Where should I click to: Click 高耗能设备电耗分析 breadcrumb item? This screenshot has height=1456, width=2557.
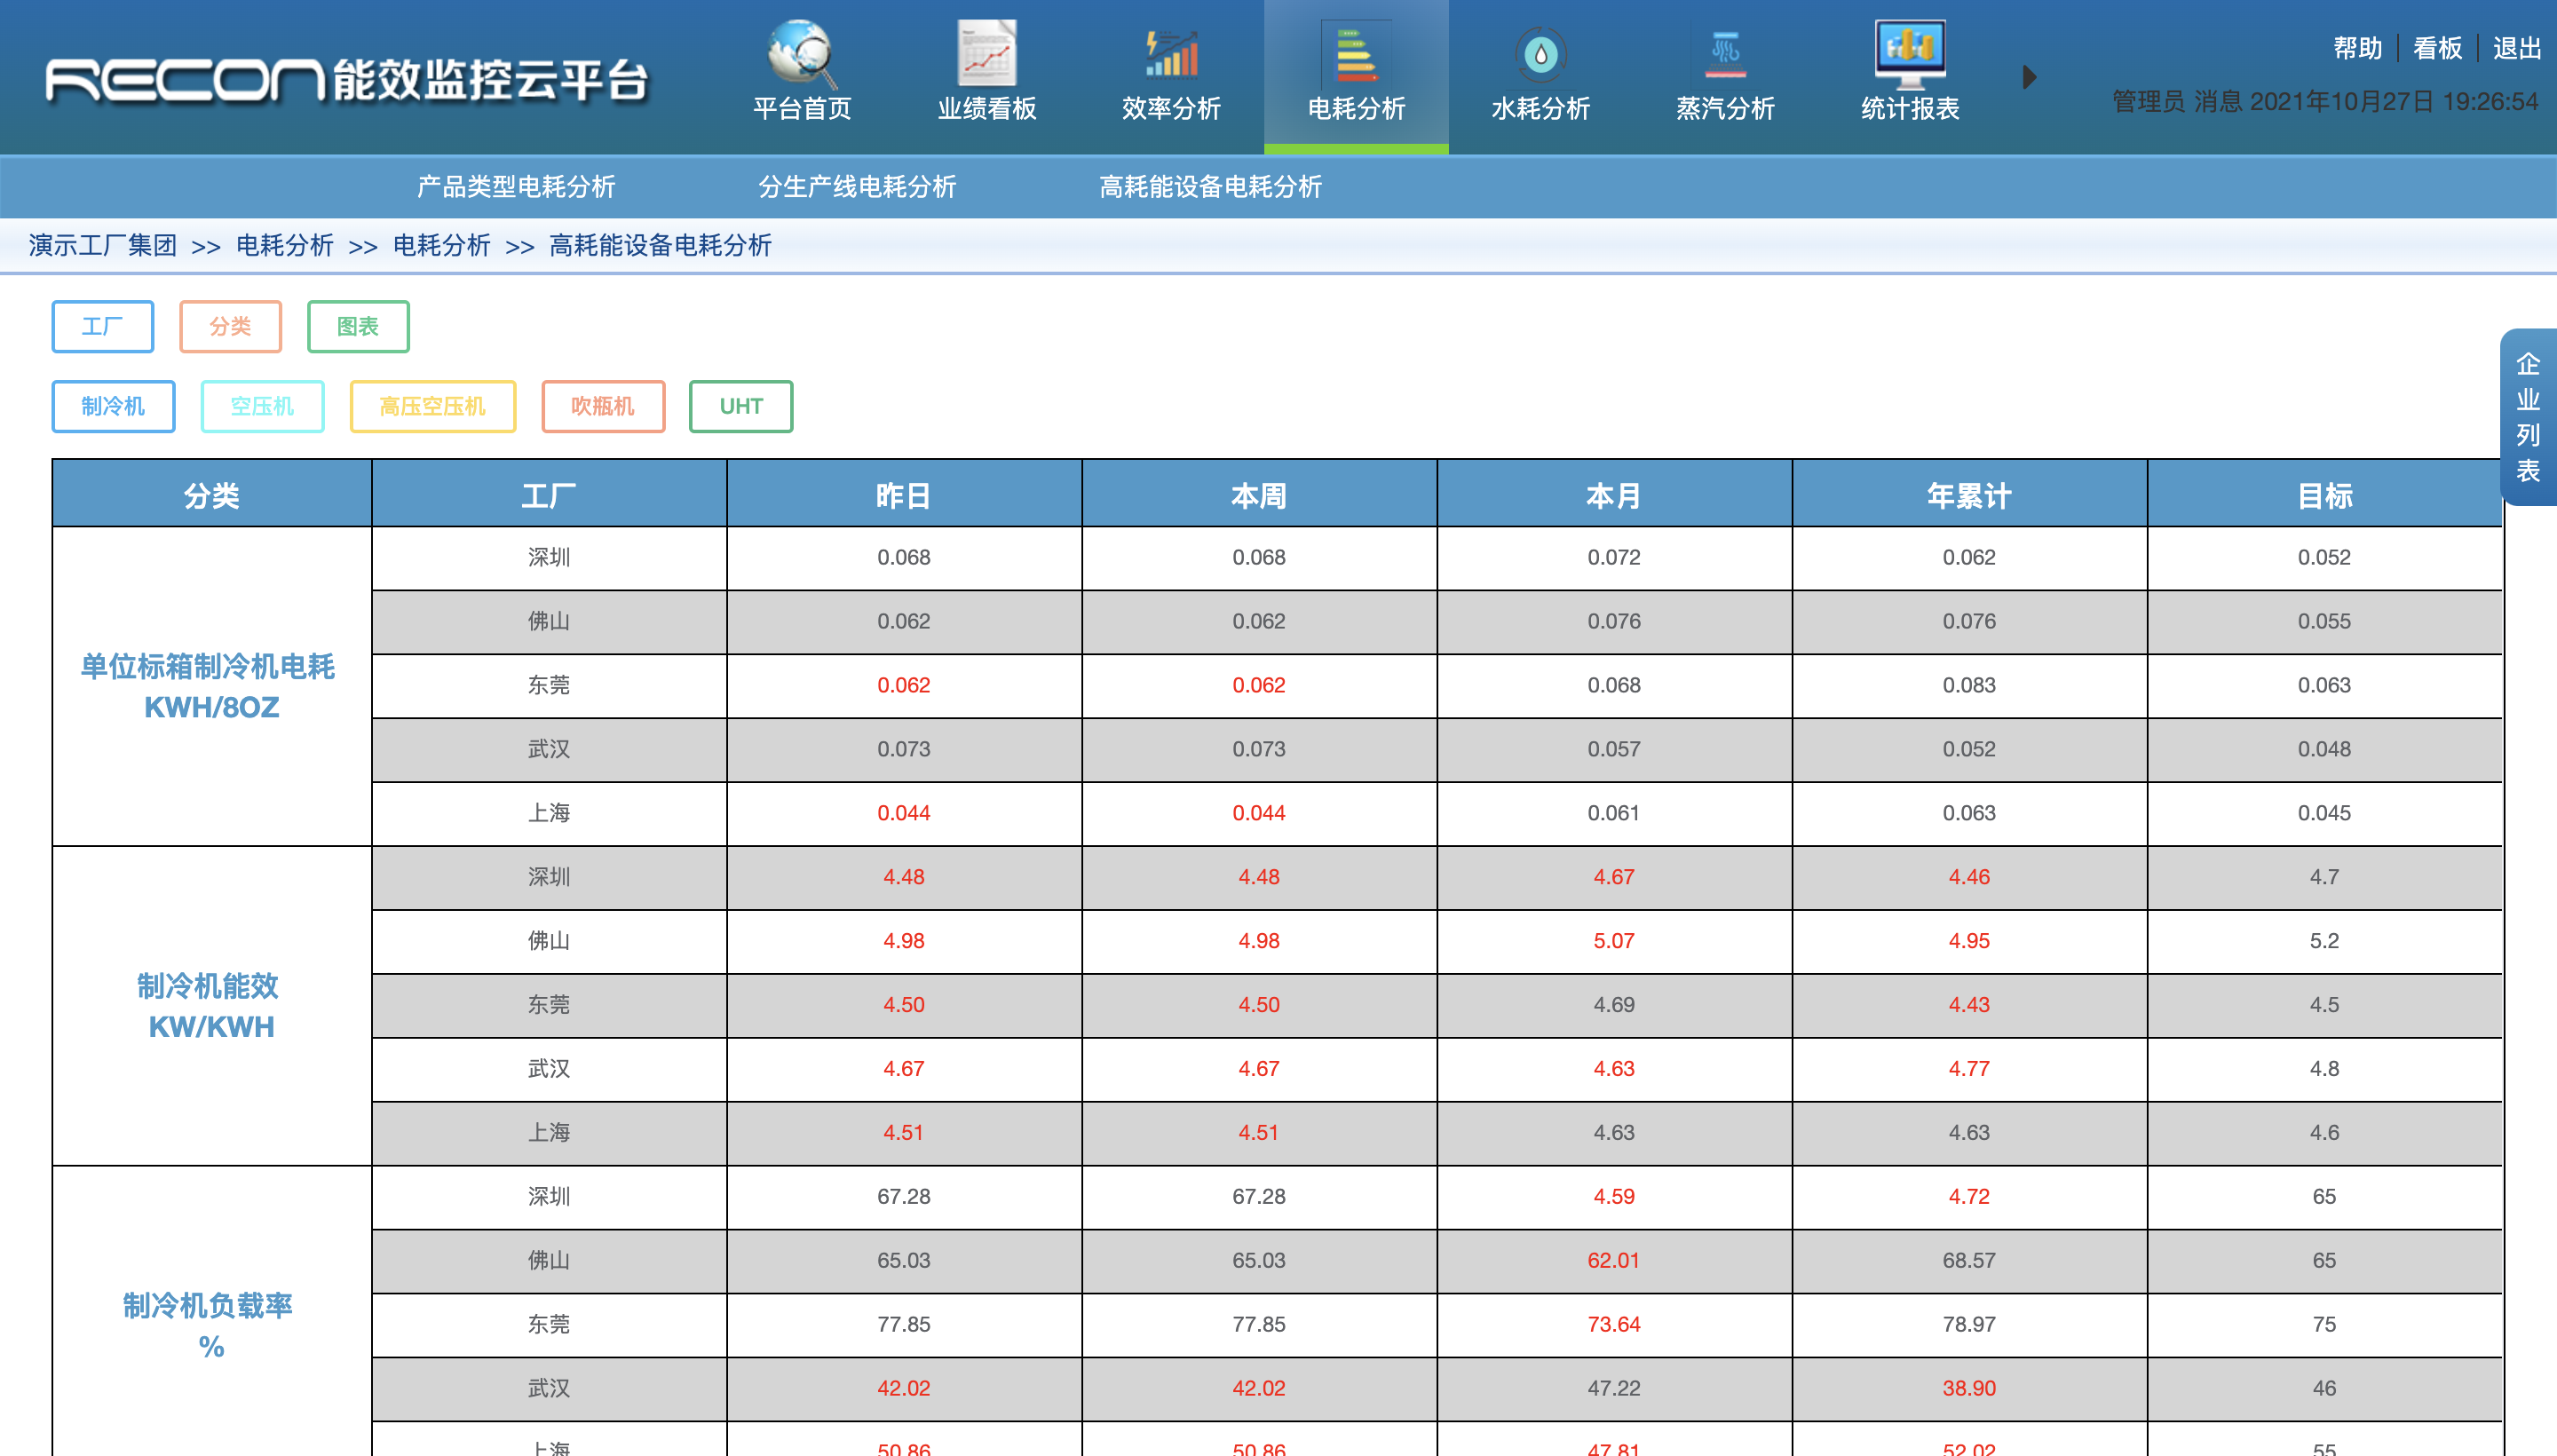660,245
